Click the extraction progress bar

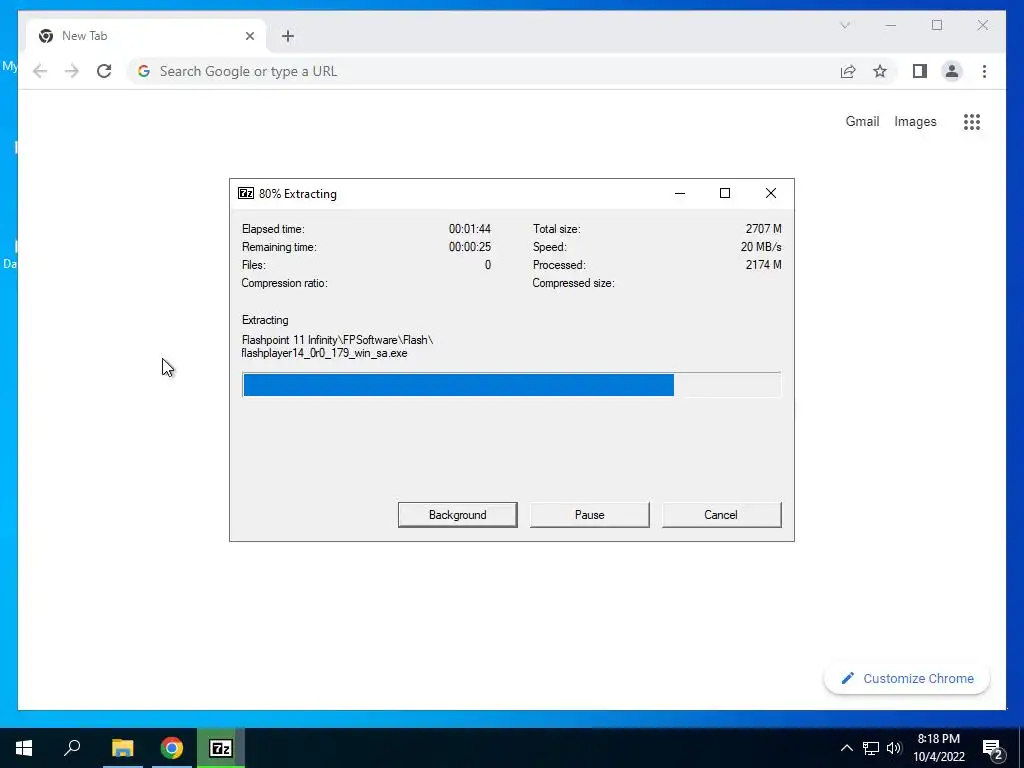511,385
